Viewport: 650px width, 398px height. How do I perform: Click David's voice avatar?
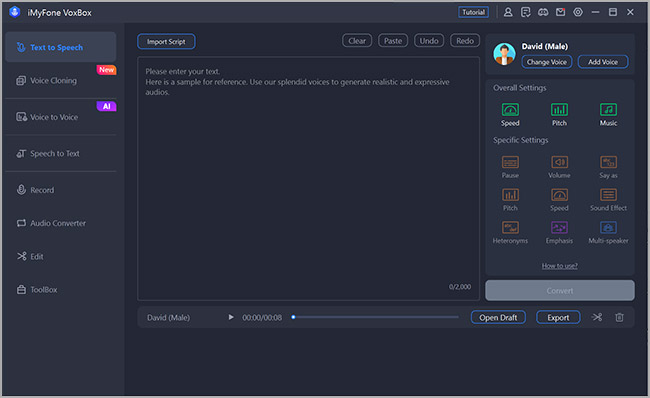pyautogui.click(x=504, y=54)
